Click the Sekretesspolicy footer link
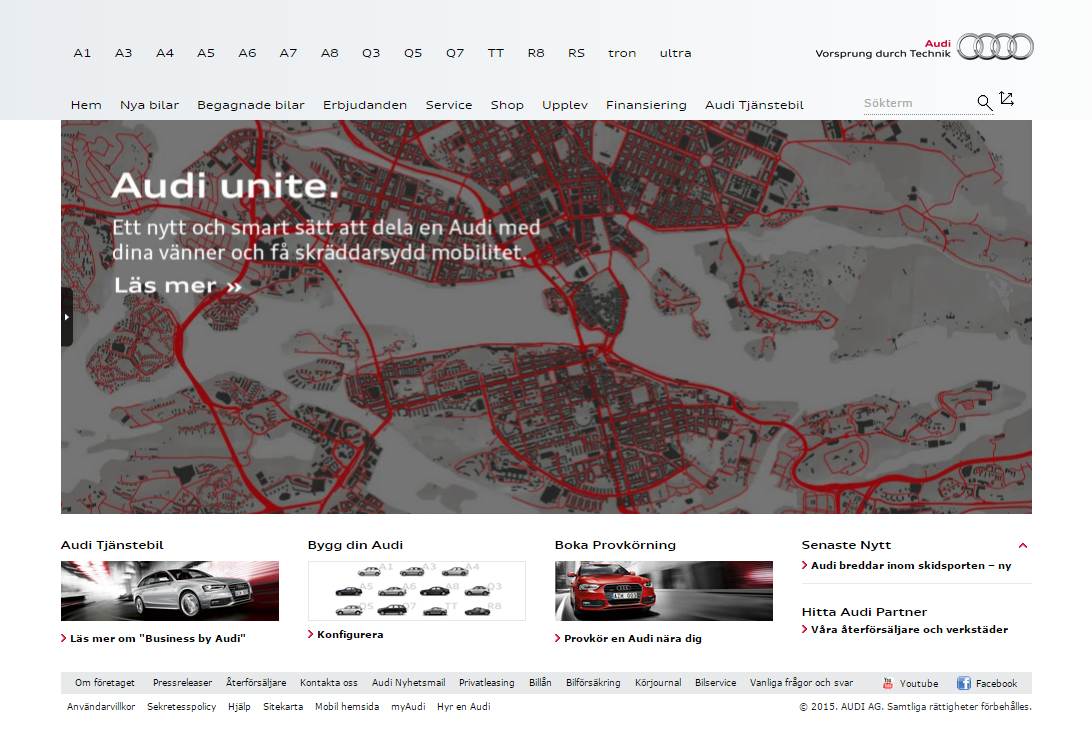Viewport: 1092px width, 756px height. tap(182, 707)
